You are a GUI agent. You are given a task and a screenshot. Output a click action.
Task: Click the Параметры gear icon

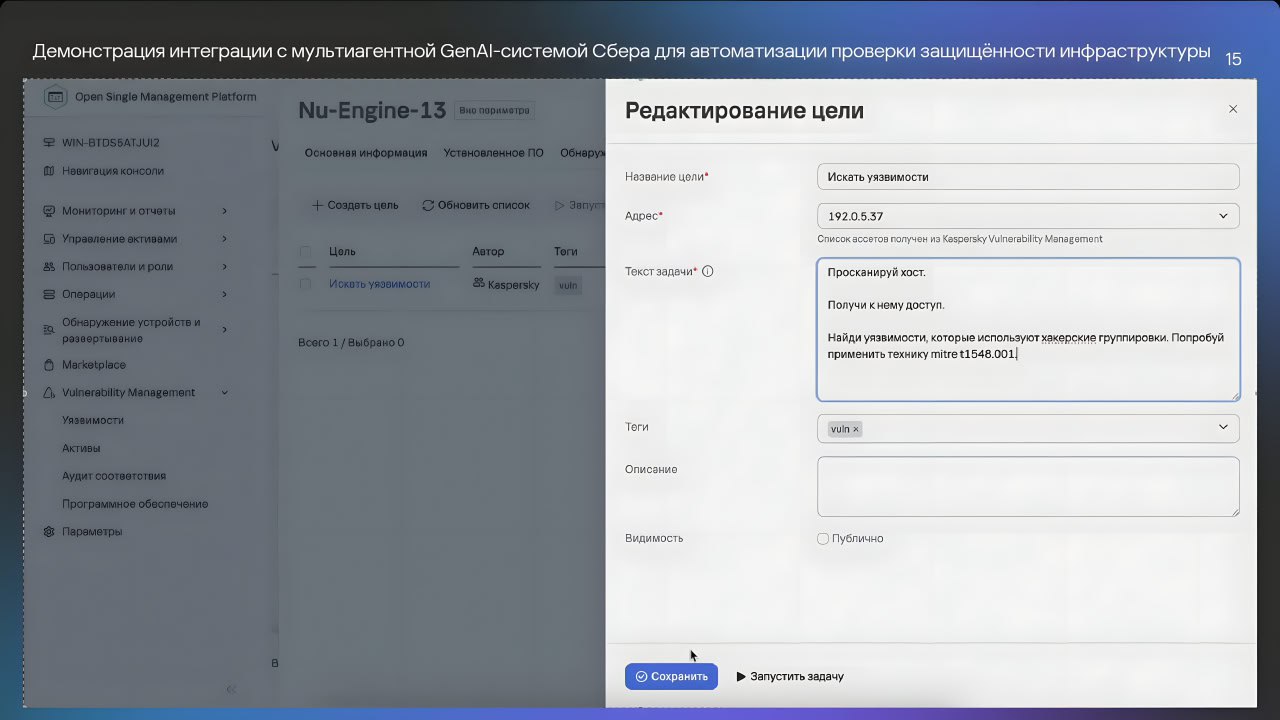coord(49,532)
